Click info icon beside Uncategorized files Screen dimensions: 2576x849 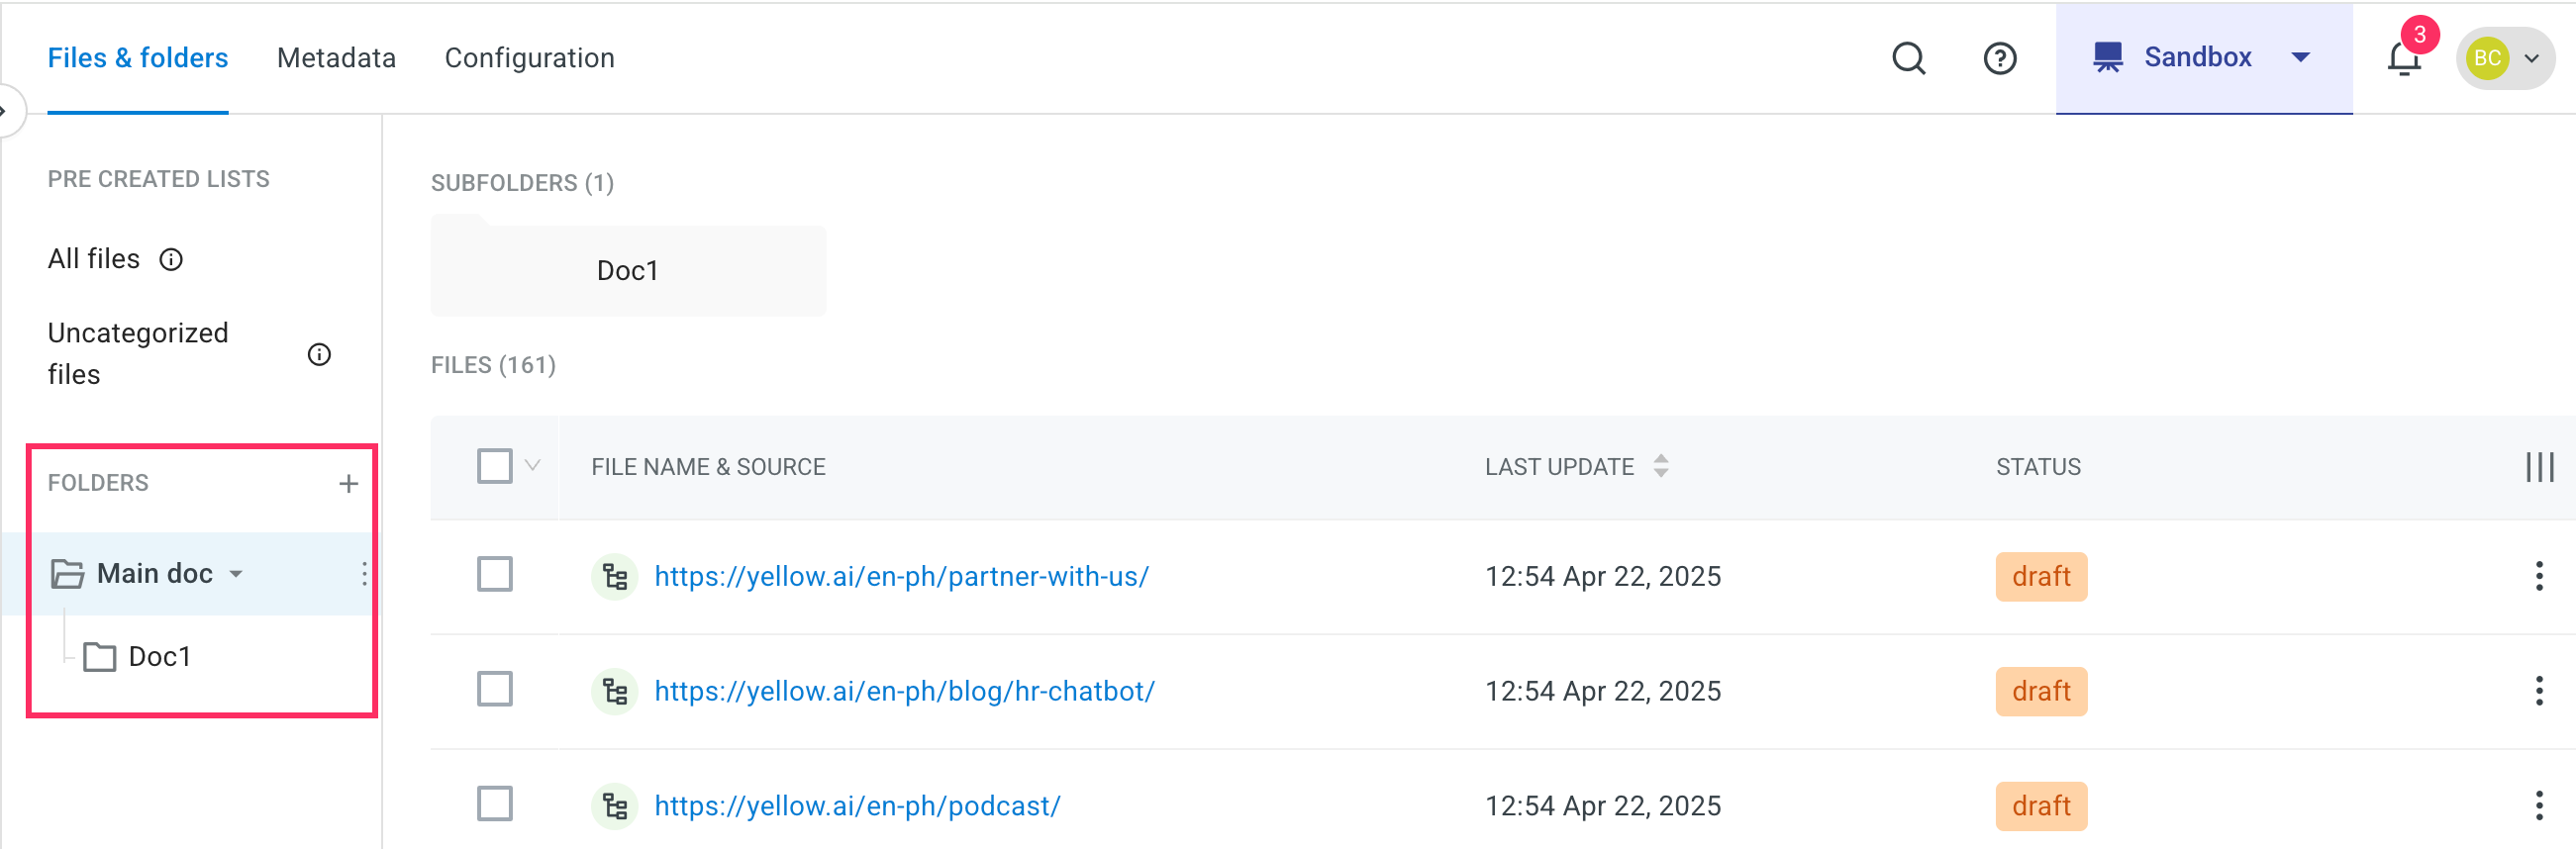tap(319, 354)
